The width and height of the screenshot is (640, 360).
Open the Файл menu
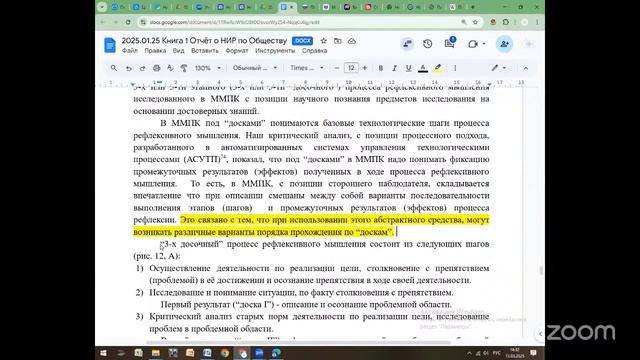129,51
